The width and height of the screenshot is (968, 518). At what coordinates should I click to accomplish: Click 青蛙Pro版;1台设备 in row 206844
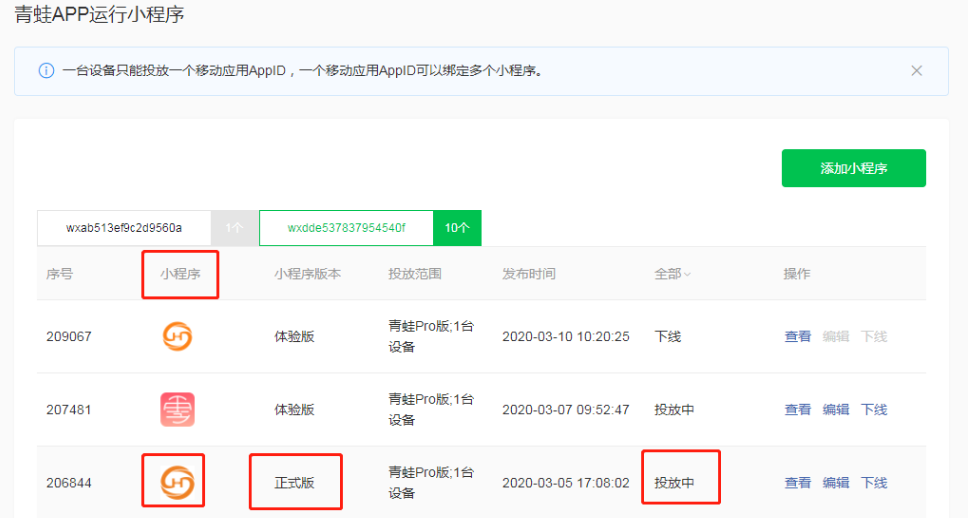(x=431, y=483)
